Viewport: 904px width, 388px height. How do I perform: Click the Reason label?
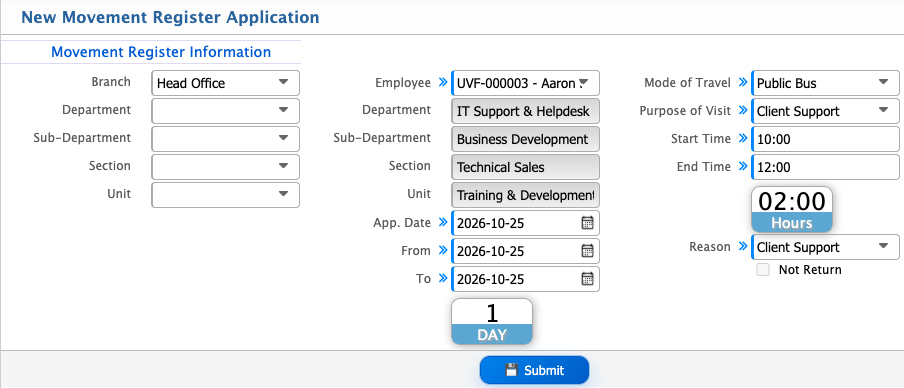pos(710,247)
